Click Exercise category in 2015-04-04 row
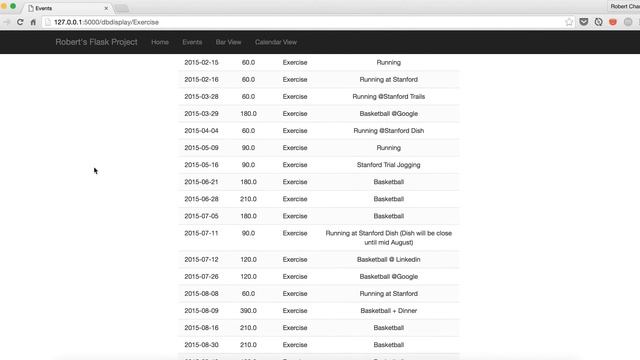 [295, 131]
